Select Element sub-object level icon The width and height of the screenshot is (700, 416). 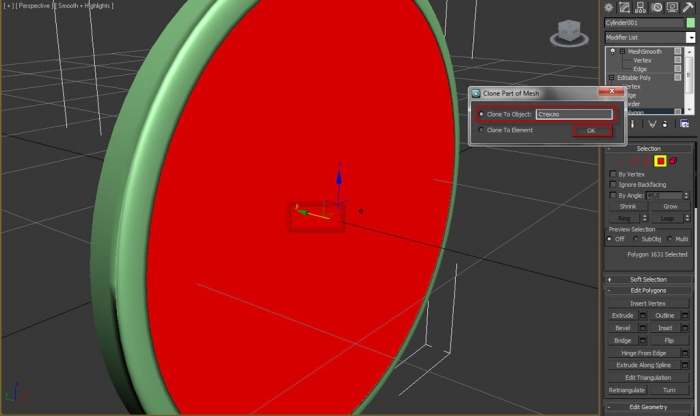click(x=673, y=161)
